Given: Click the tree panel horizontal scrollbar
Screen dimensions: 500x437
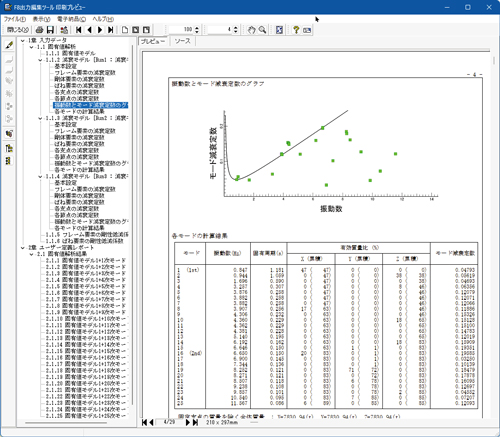Looking at the screenshot, I should 66,423.
